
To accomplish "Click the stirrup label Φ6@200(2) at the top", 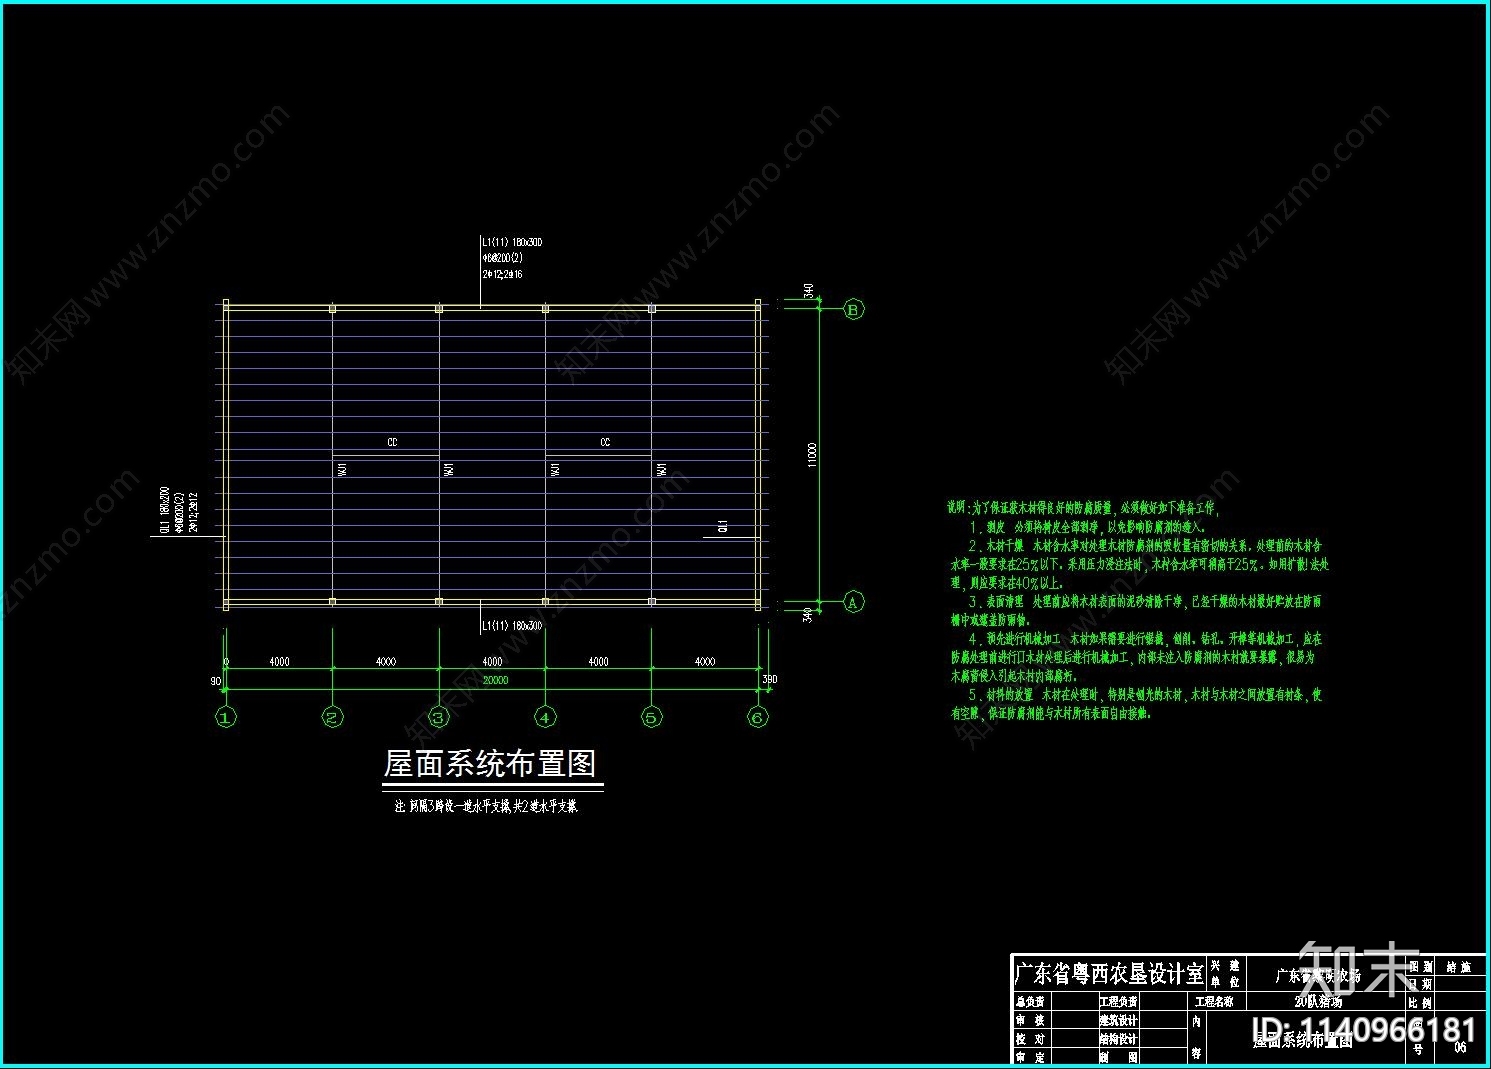I will (x=503, y=258).
